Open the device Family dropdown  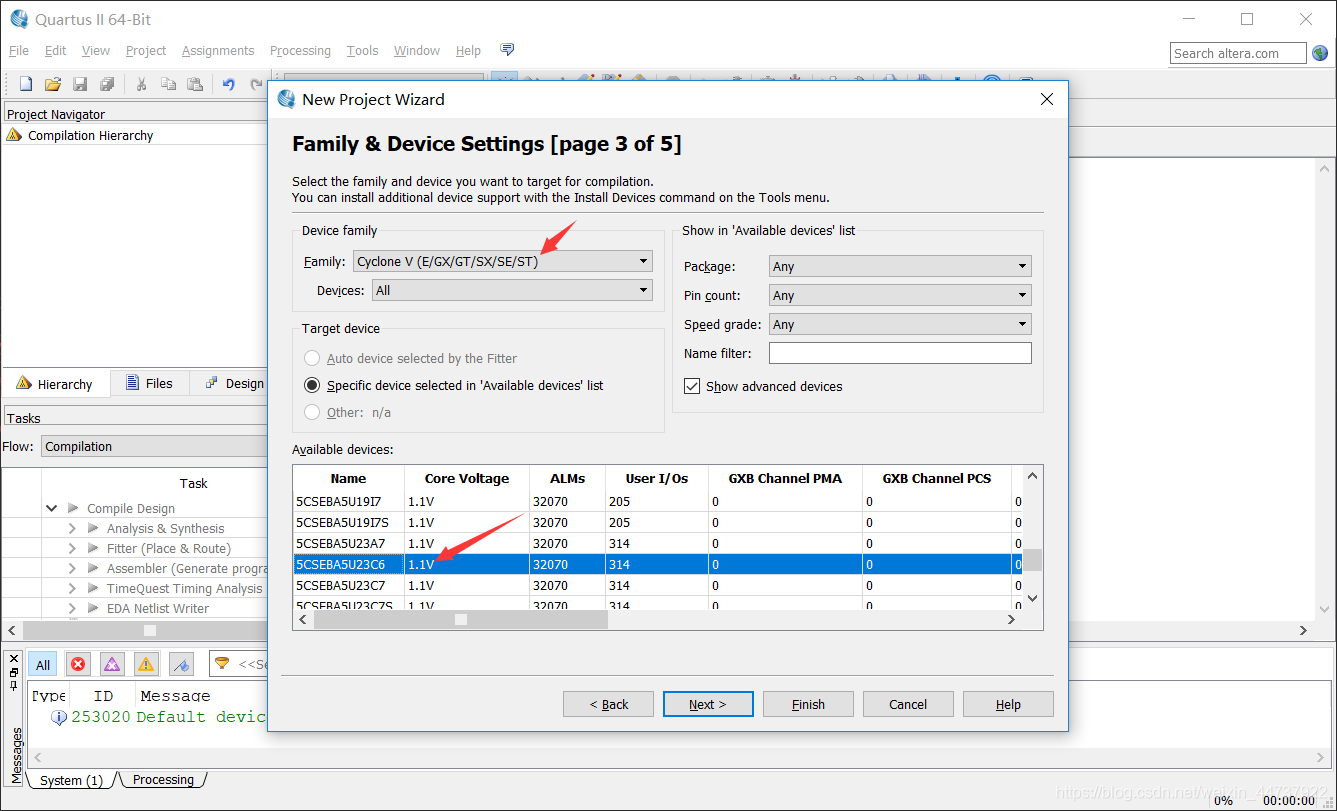pyautogui.click(x=503, y=261)
